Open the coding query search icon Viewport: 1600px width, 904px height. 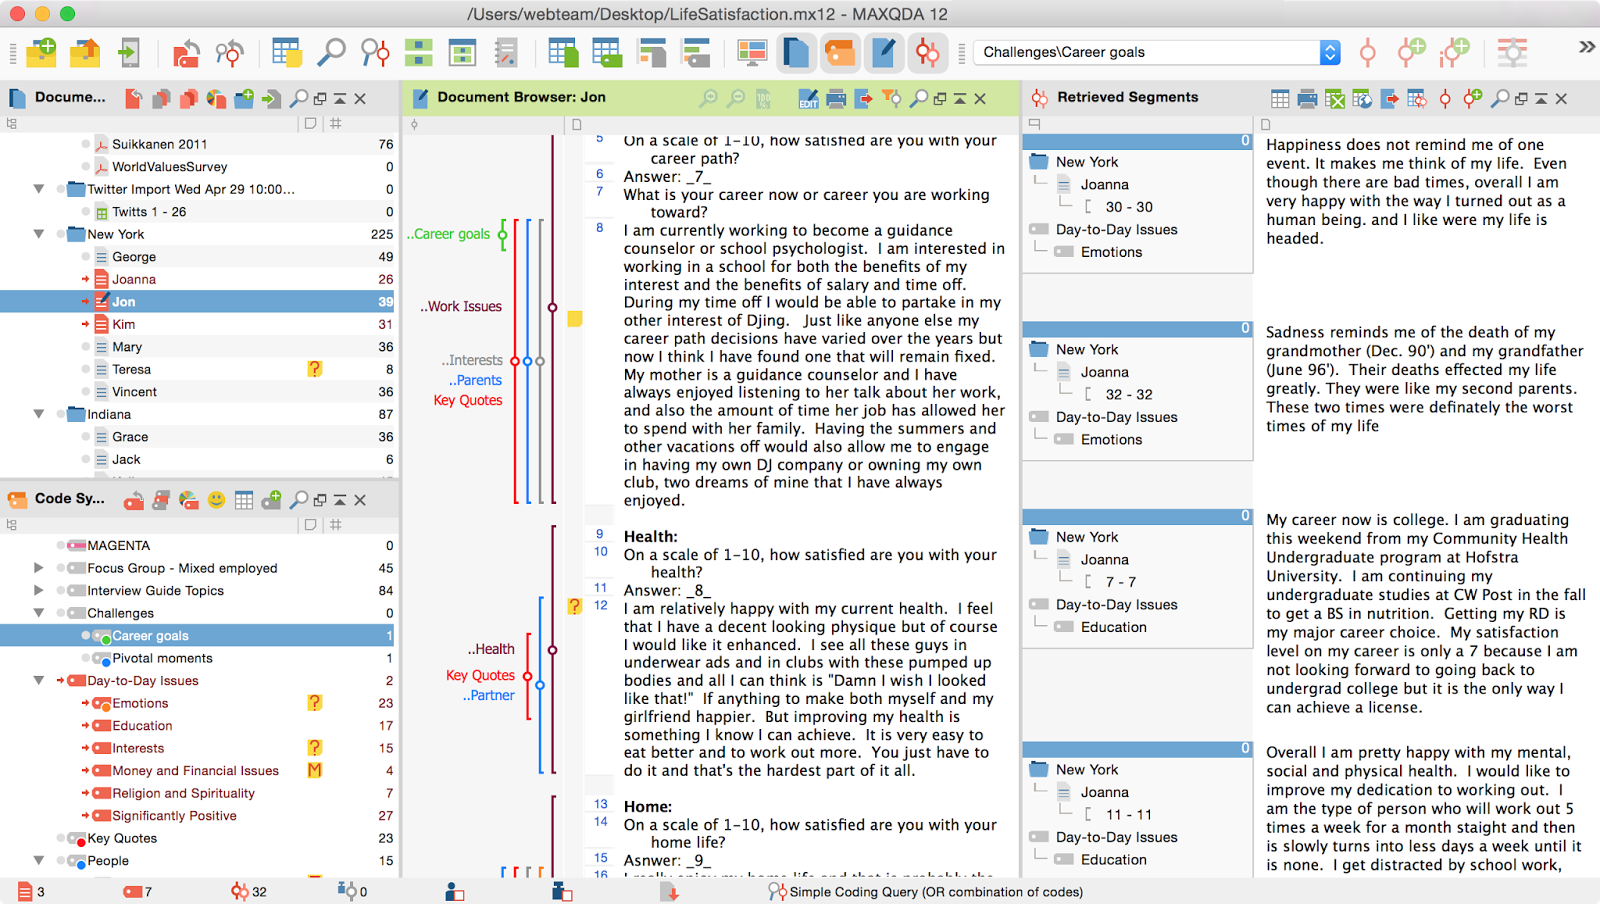pyautogui.click(x=375, y=52)
